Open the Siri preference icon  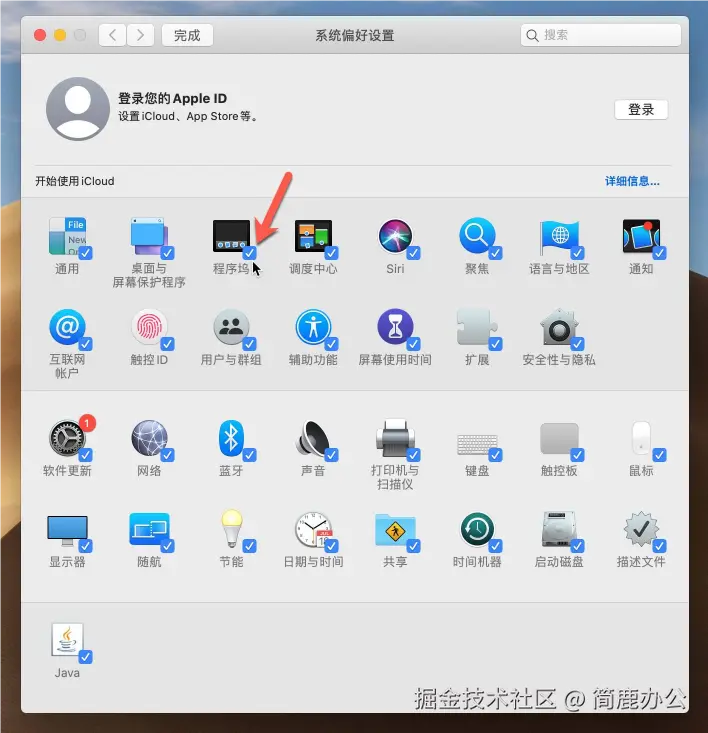(x=395, y=236)
